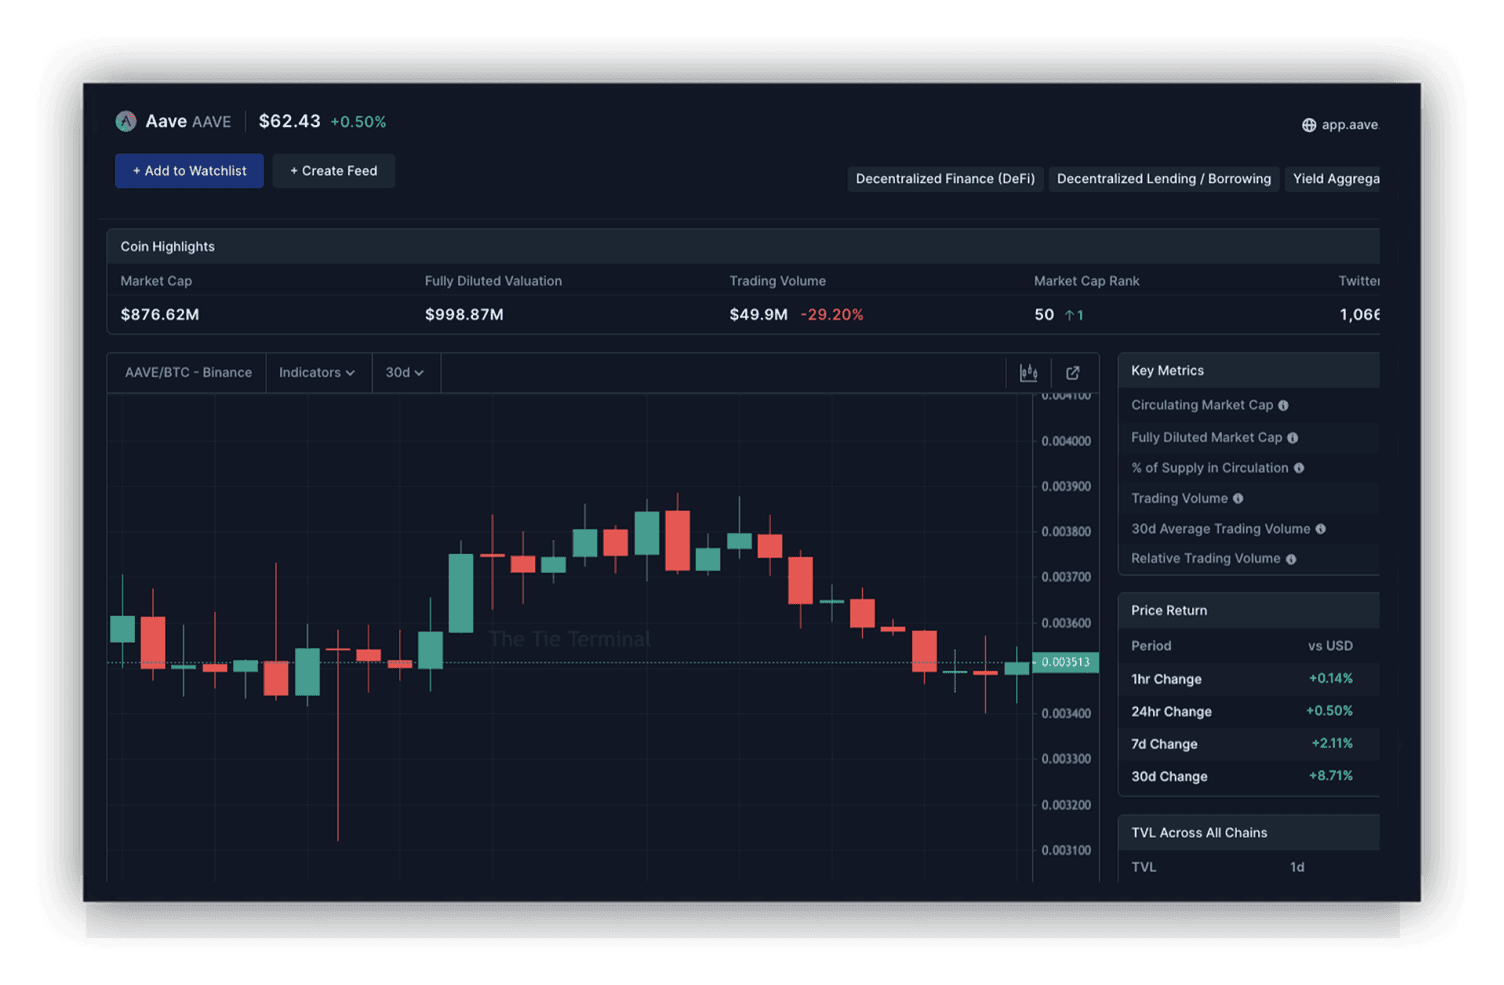Show info for Circulating Market Cap
This screenshot has height=985, width=1504.
pos(1283,406)
